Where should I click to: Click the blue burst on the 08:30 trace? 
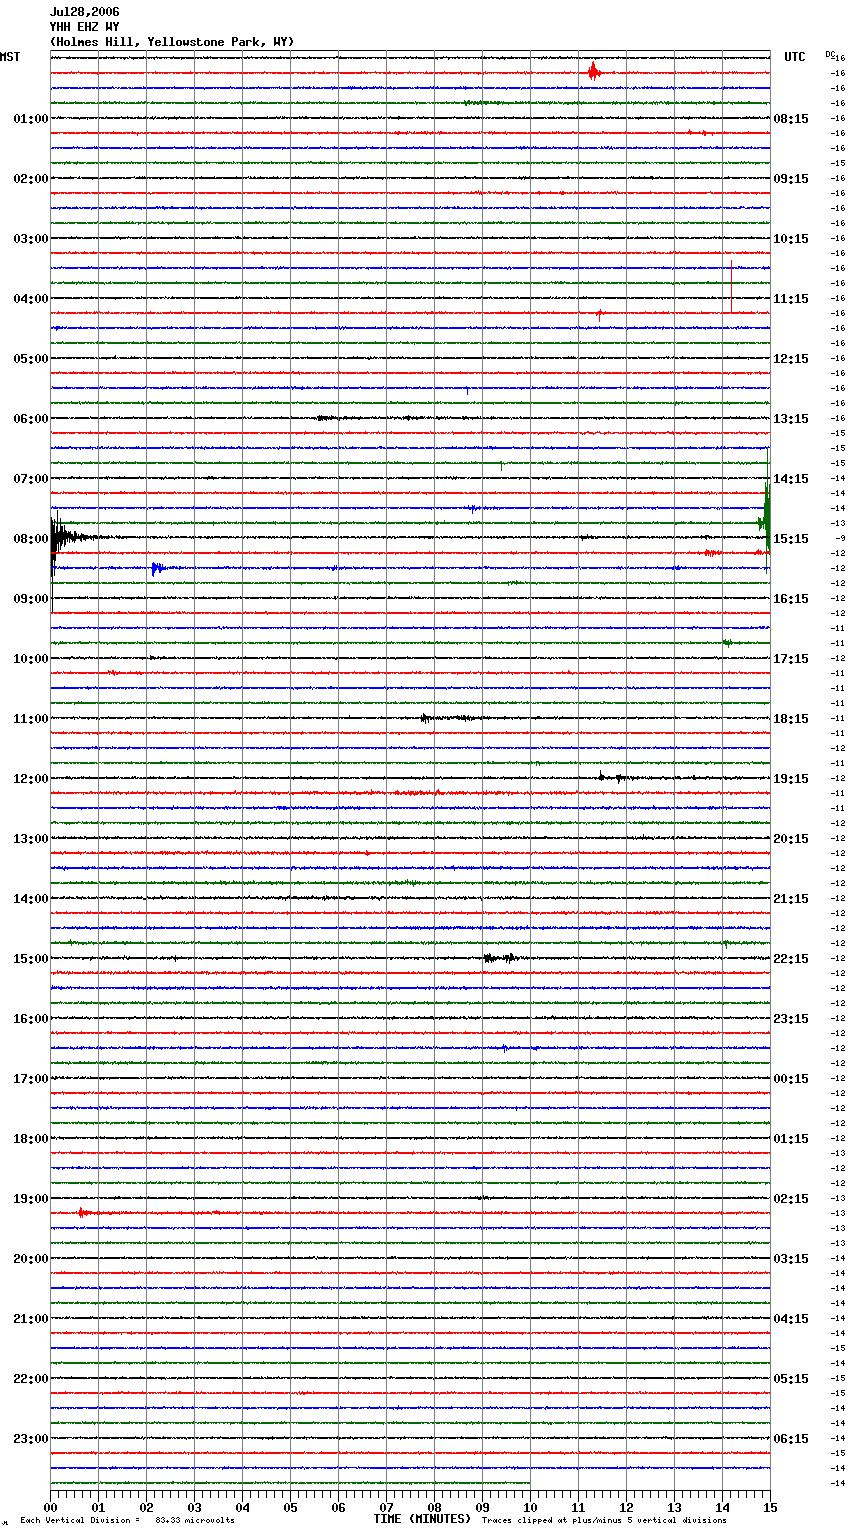coord(156,568)
